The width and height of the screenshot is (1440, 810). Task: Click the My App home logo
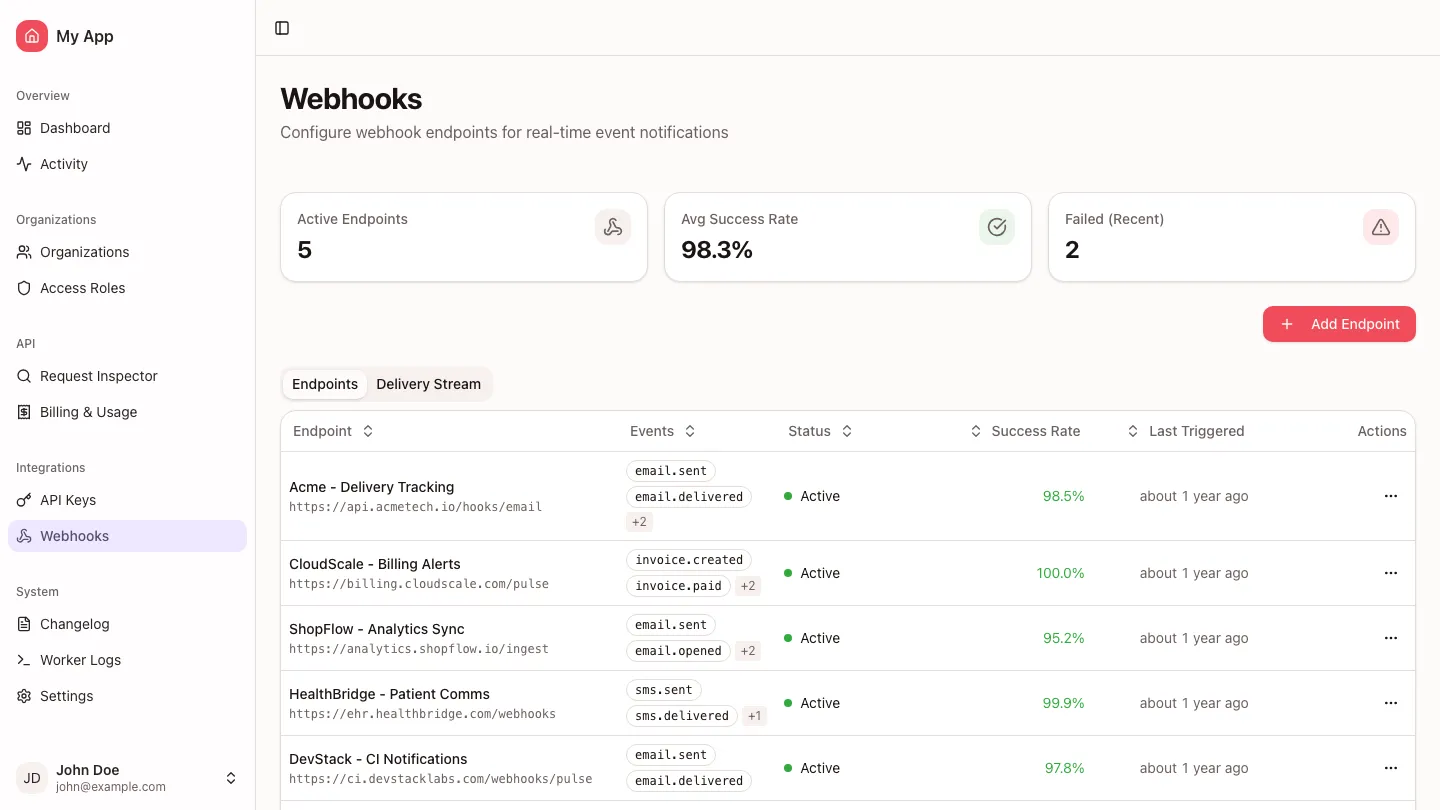pyautogui.click(x=31, y=36)
